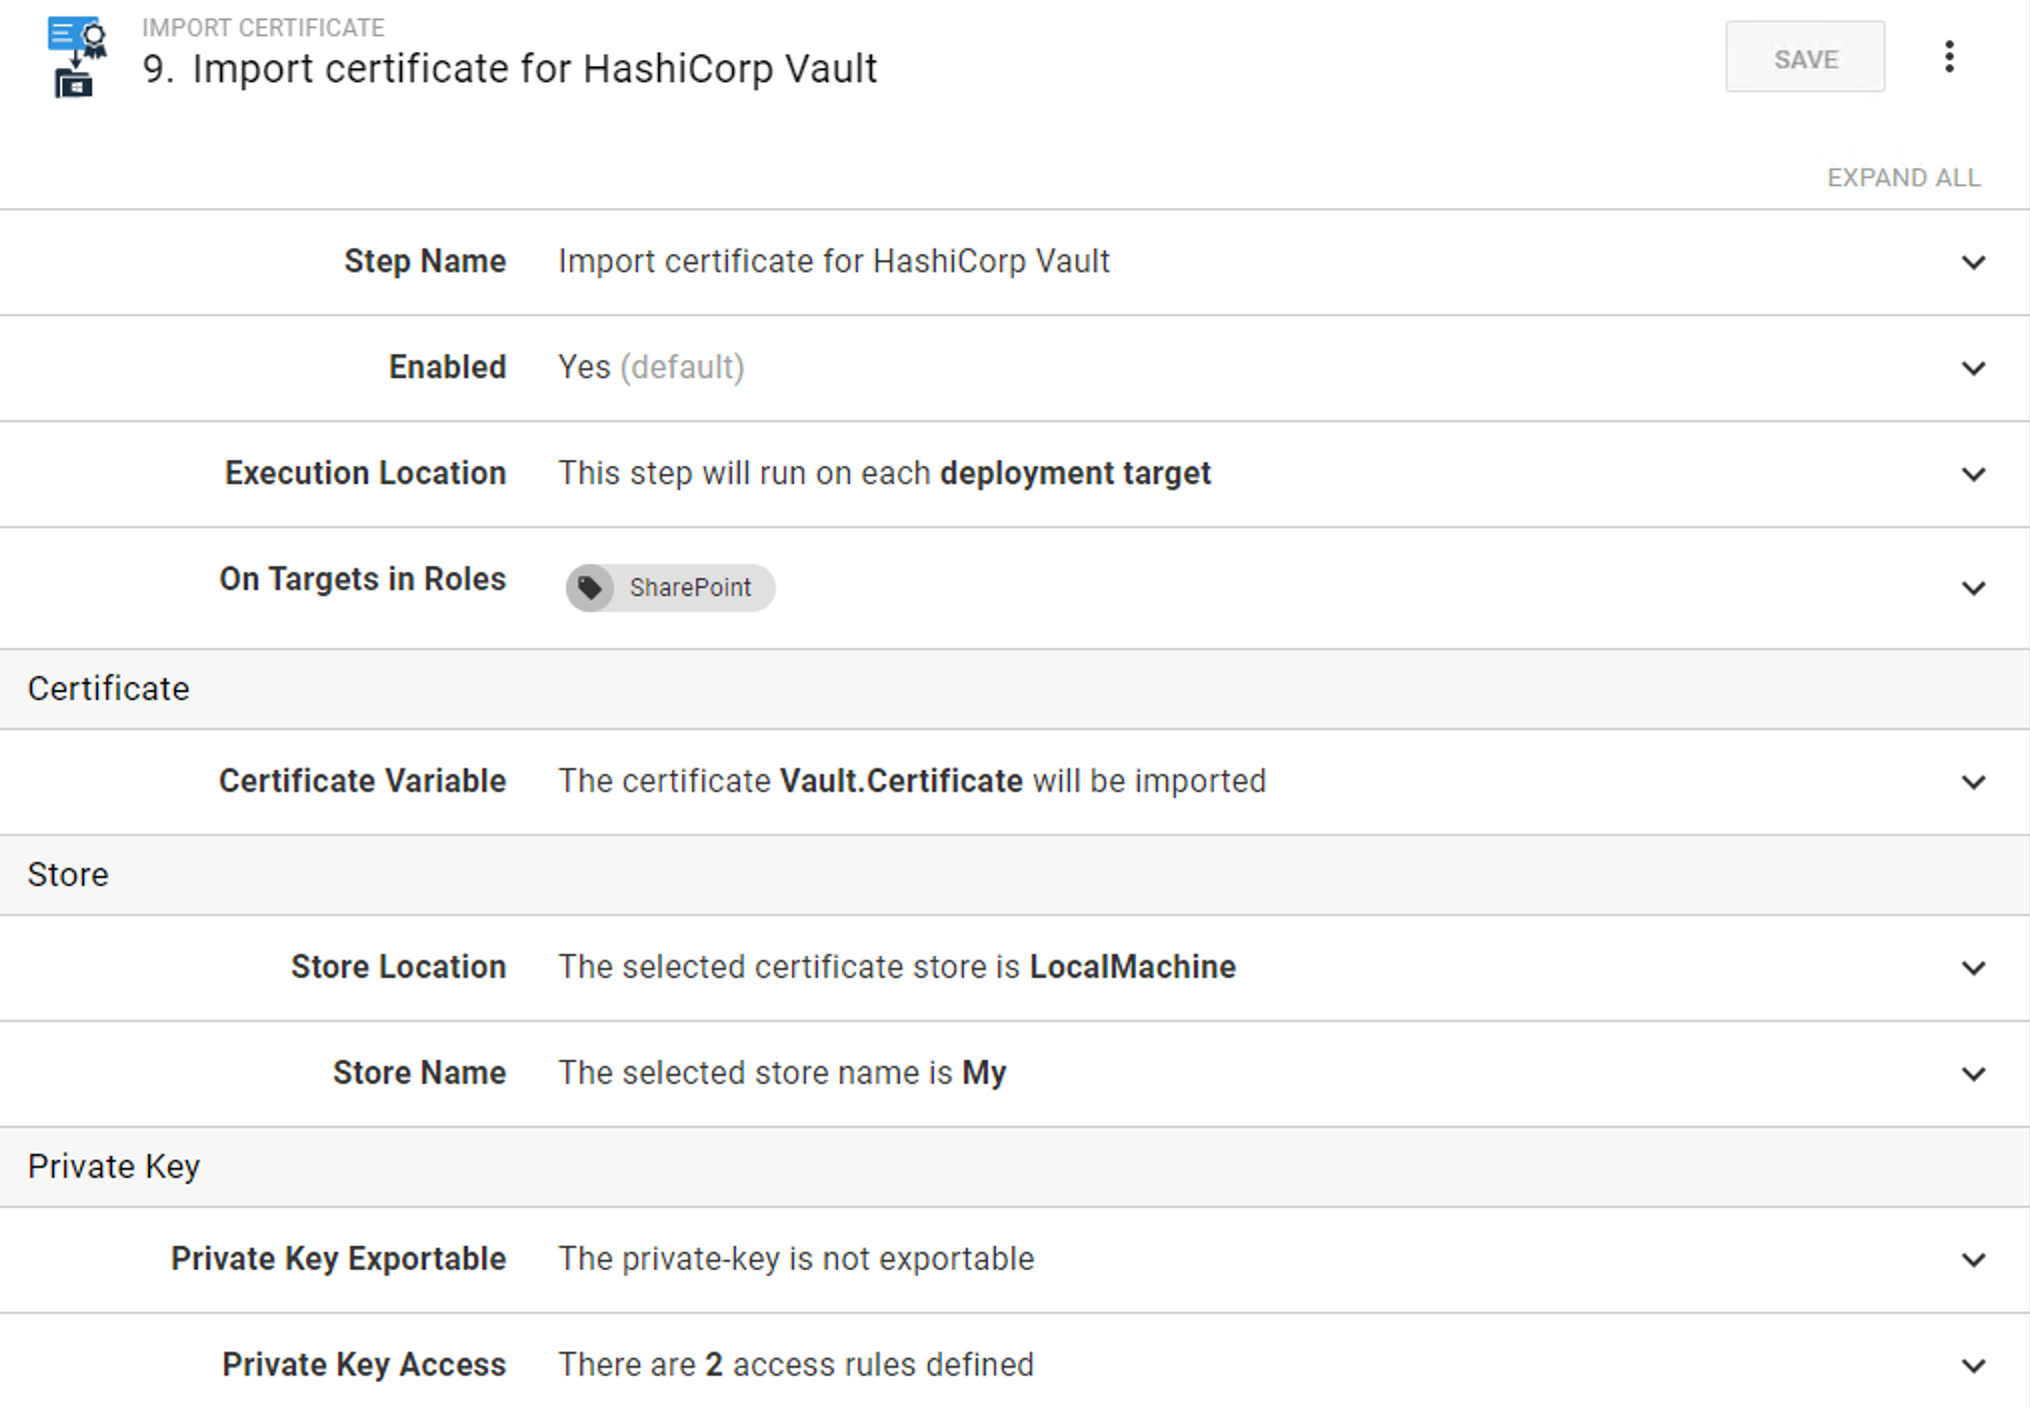The width and height of the screenshot is (2030, 1408).
Task: Click the Certificate section header
Action: [108, 689]
